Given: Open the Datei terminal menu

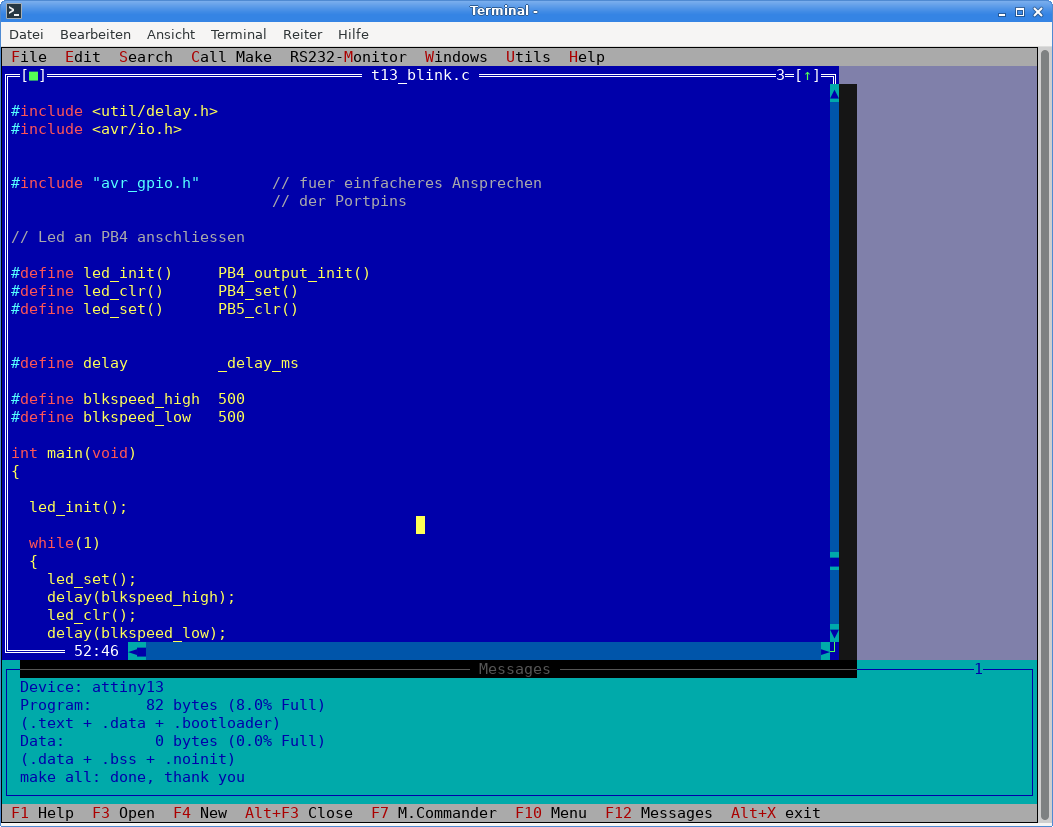Looking at the screenshot, I should coord(26,34).
